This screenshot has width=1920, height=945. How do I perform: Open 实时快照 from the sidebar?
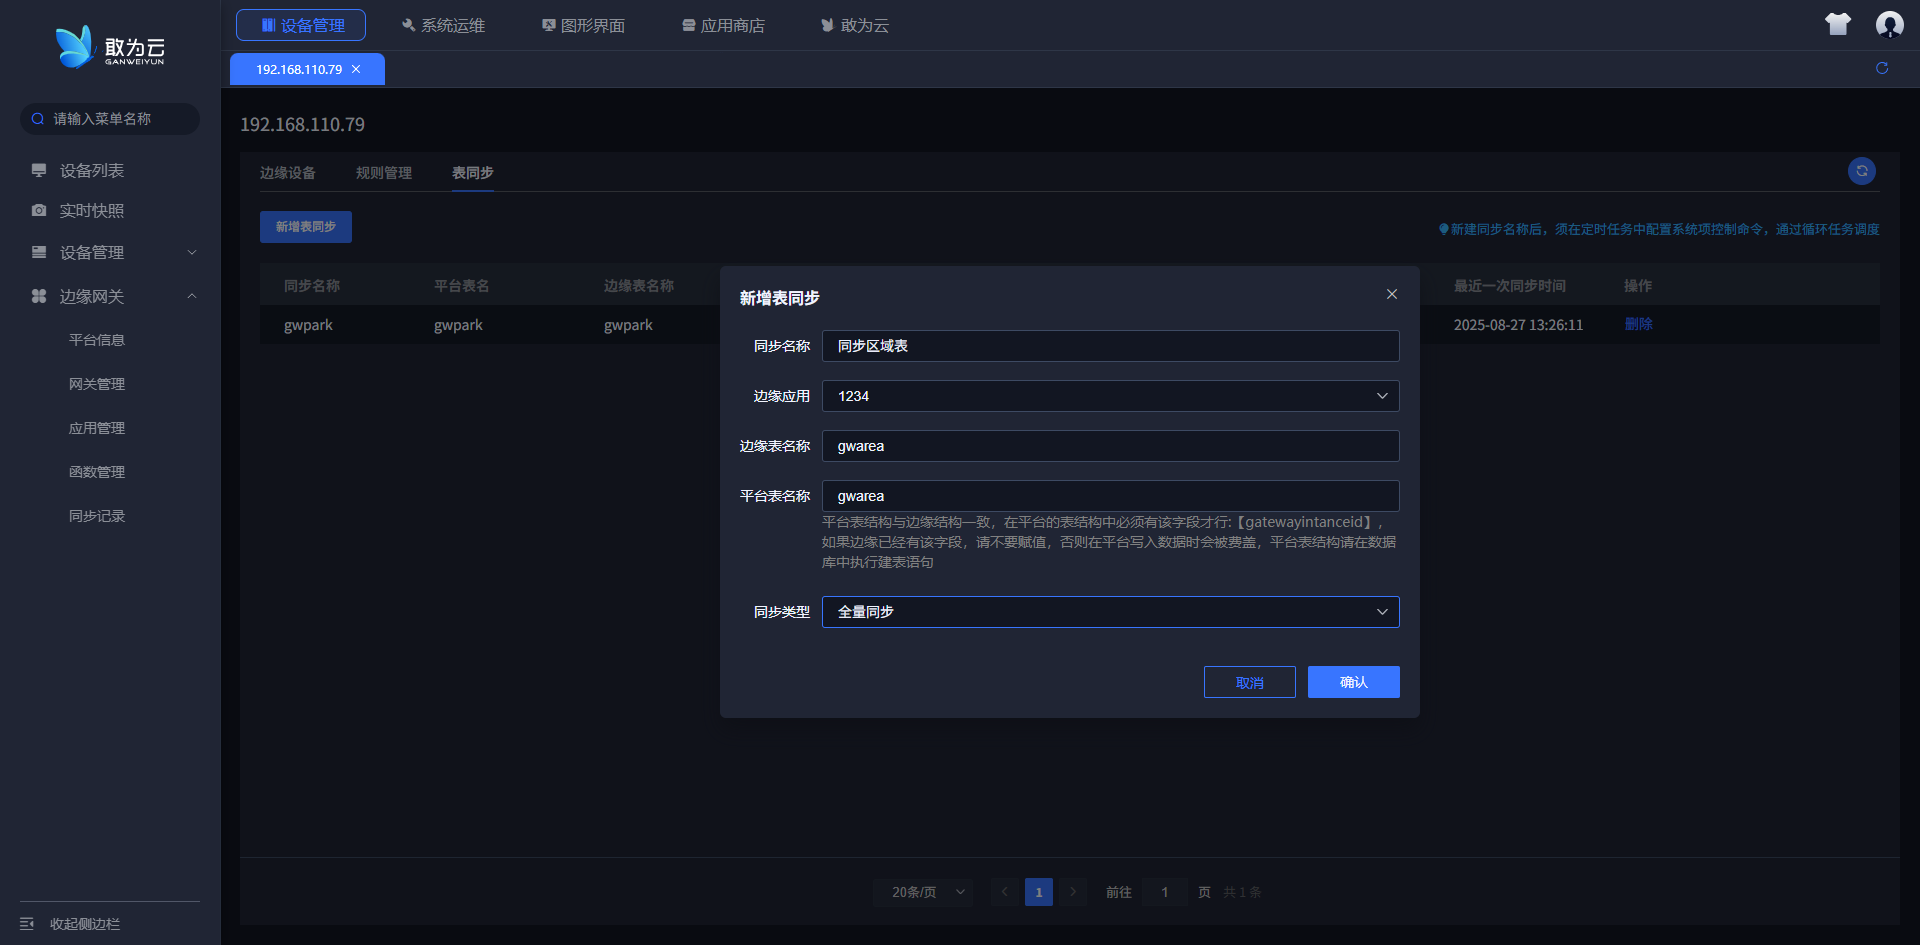point(91,211)
